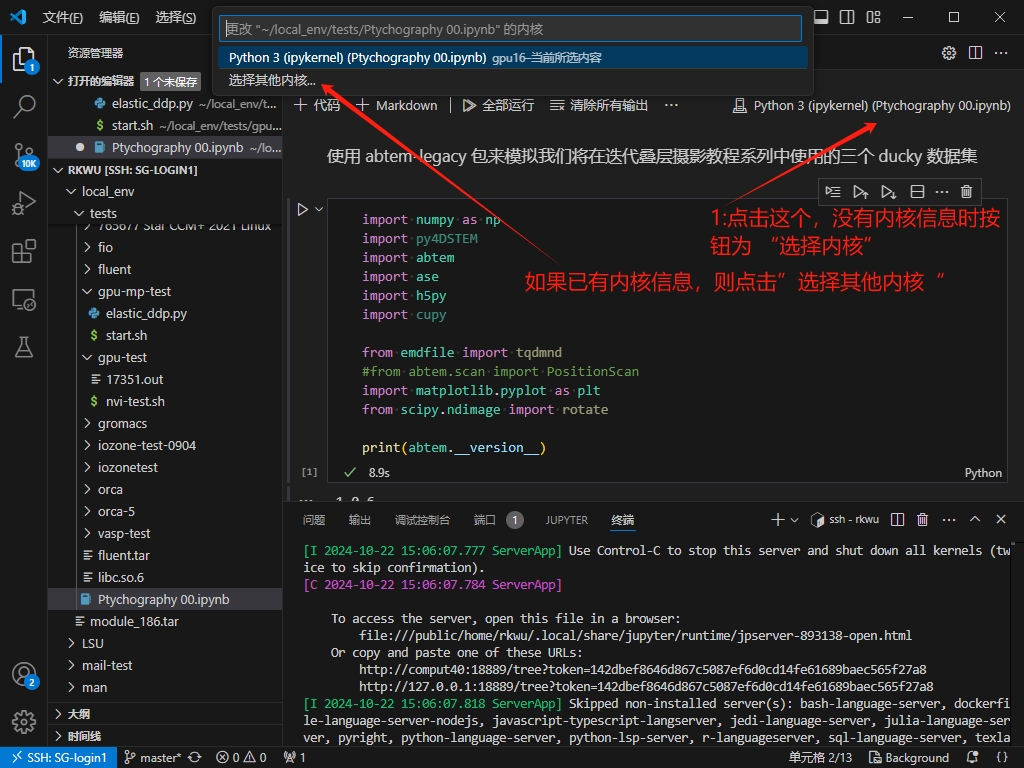This screenshot has height=768, width=1024.
Task: Click 全部运行 to run all cells
Action: (x=498, y=105)
